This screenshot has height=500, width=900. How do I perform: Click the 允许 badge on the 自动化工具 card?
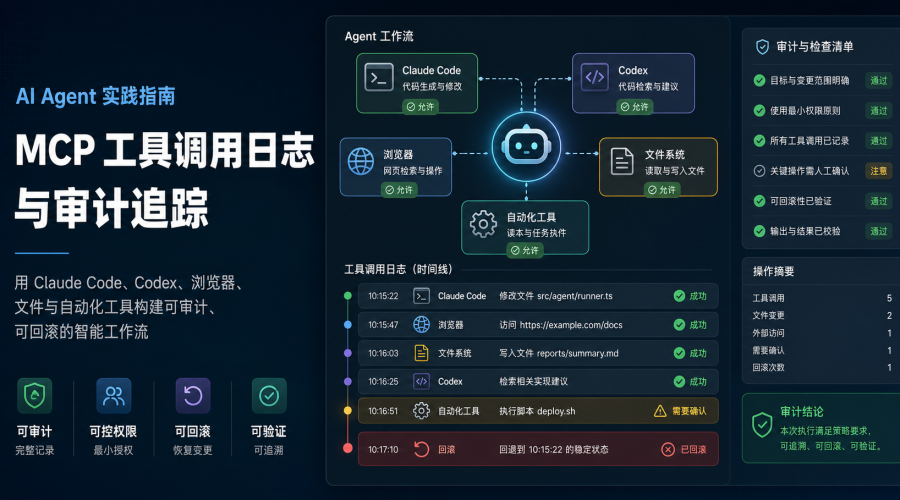[x=525, y=250]
